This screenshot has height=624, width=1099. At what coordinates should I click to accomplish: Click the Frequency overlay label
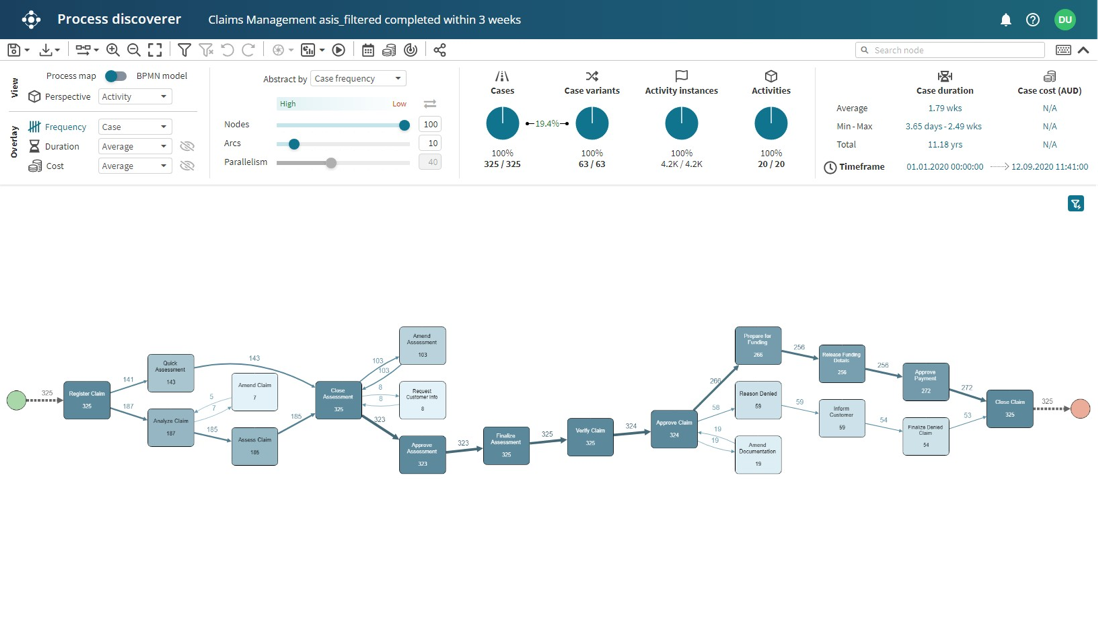pos(65,127)
